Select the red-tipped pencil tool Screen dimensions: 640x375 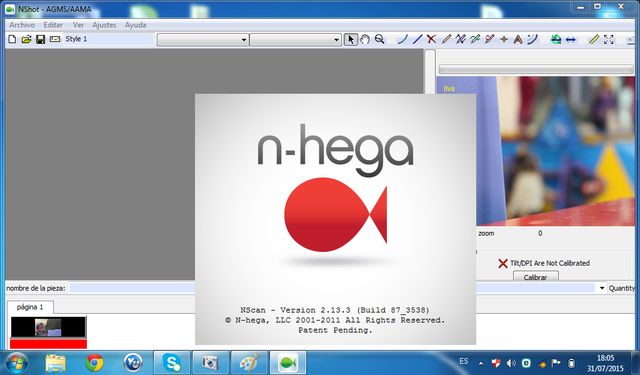[489, 39]
